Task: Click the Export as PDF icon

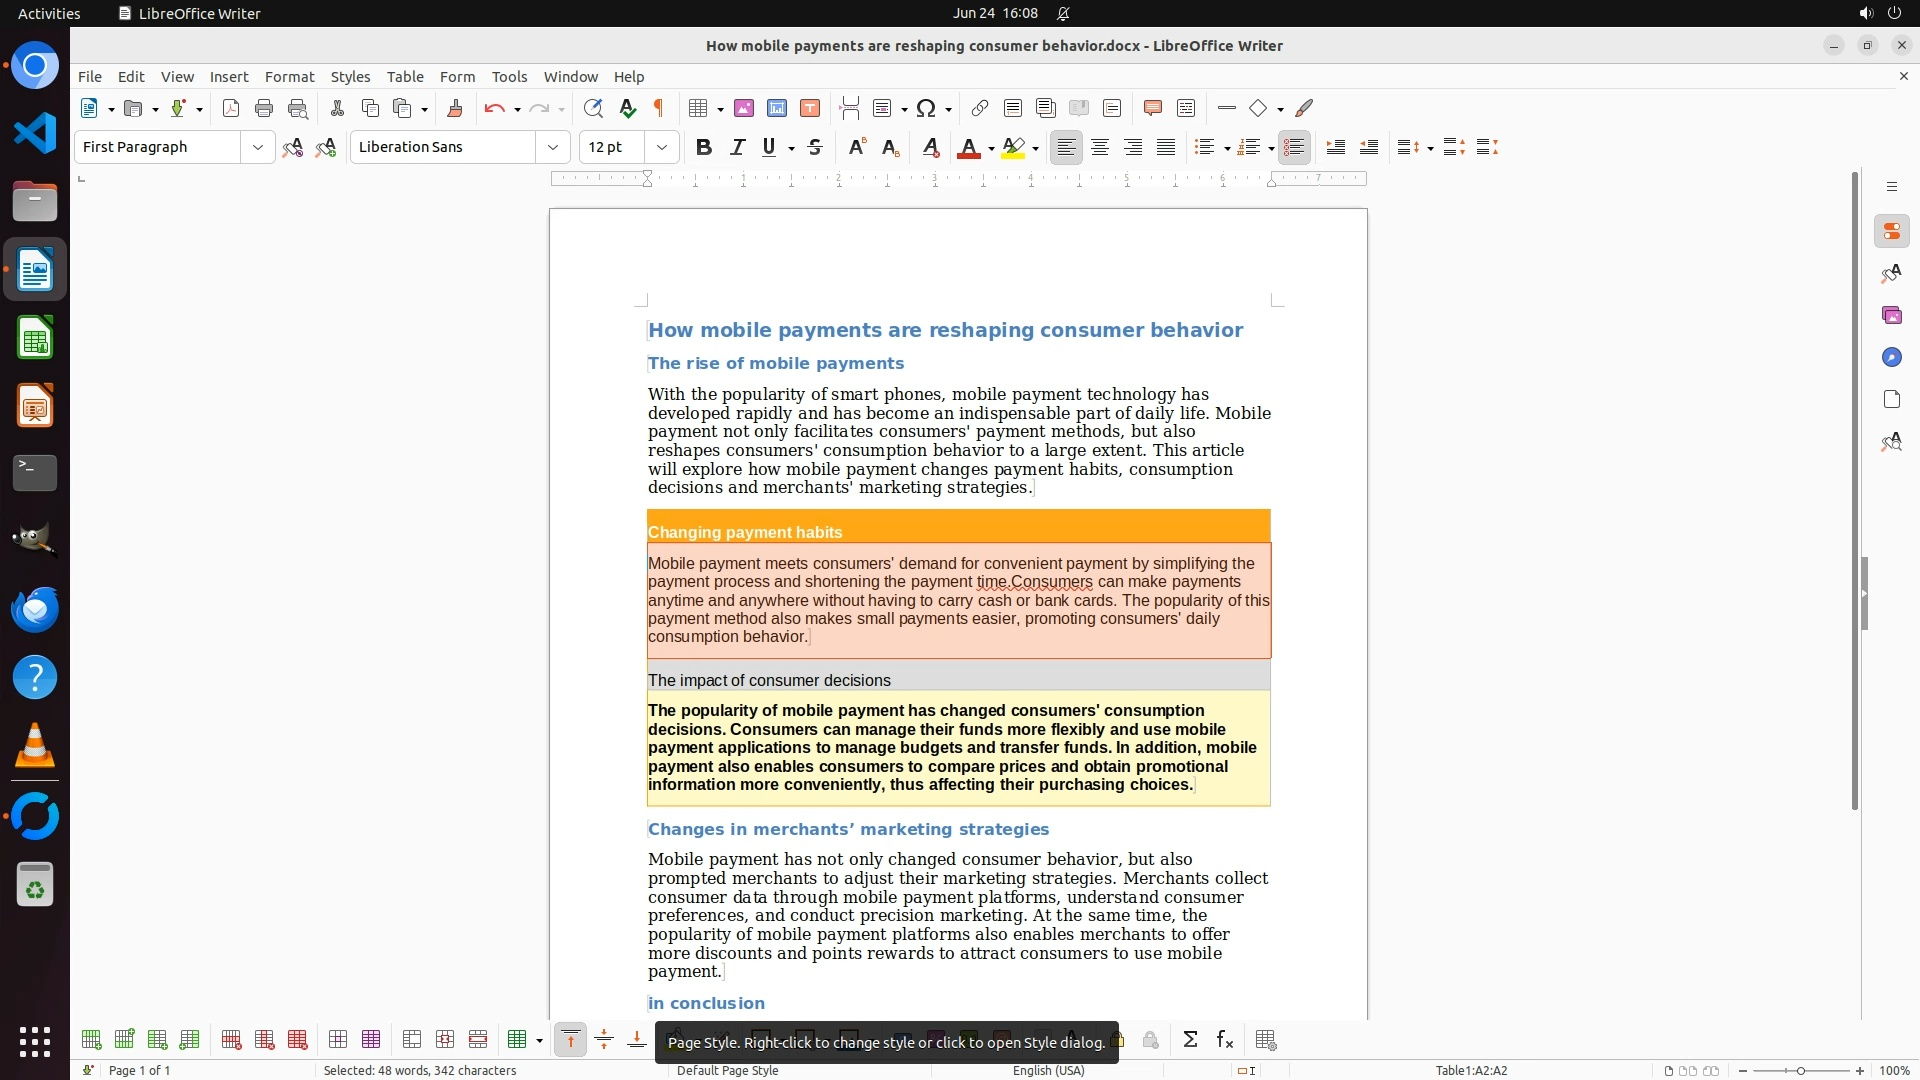Action: tap(231, 108)
